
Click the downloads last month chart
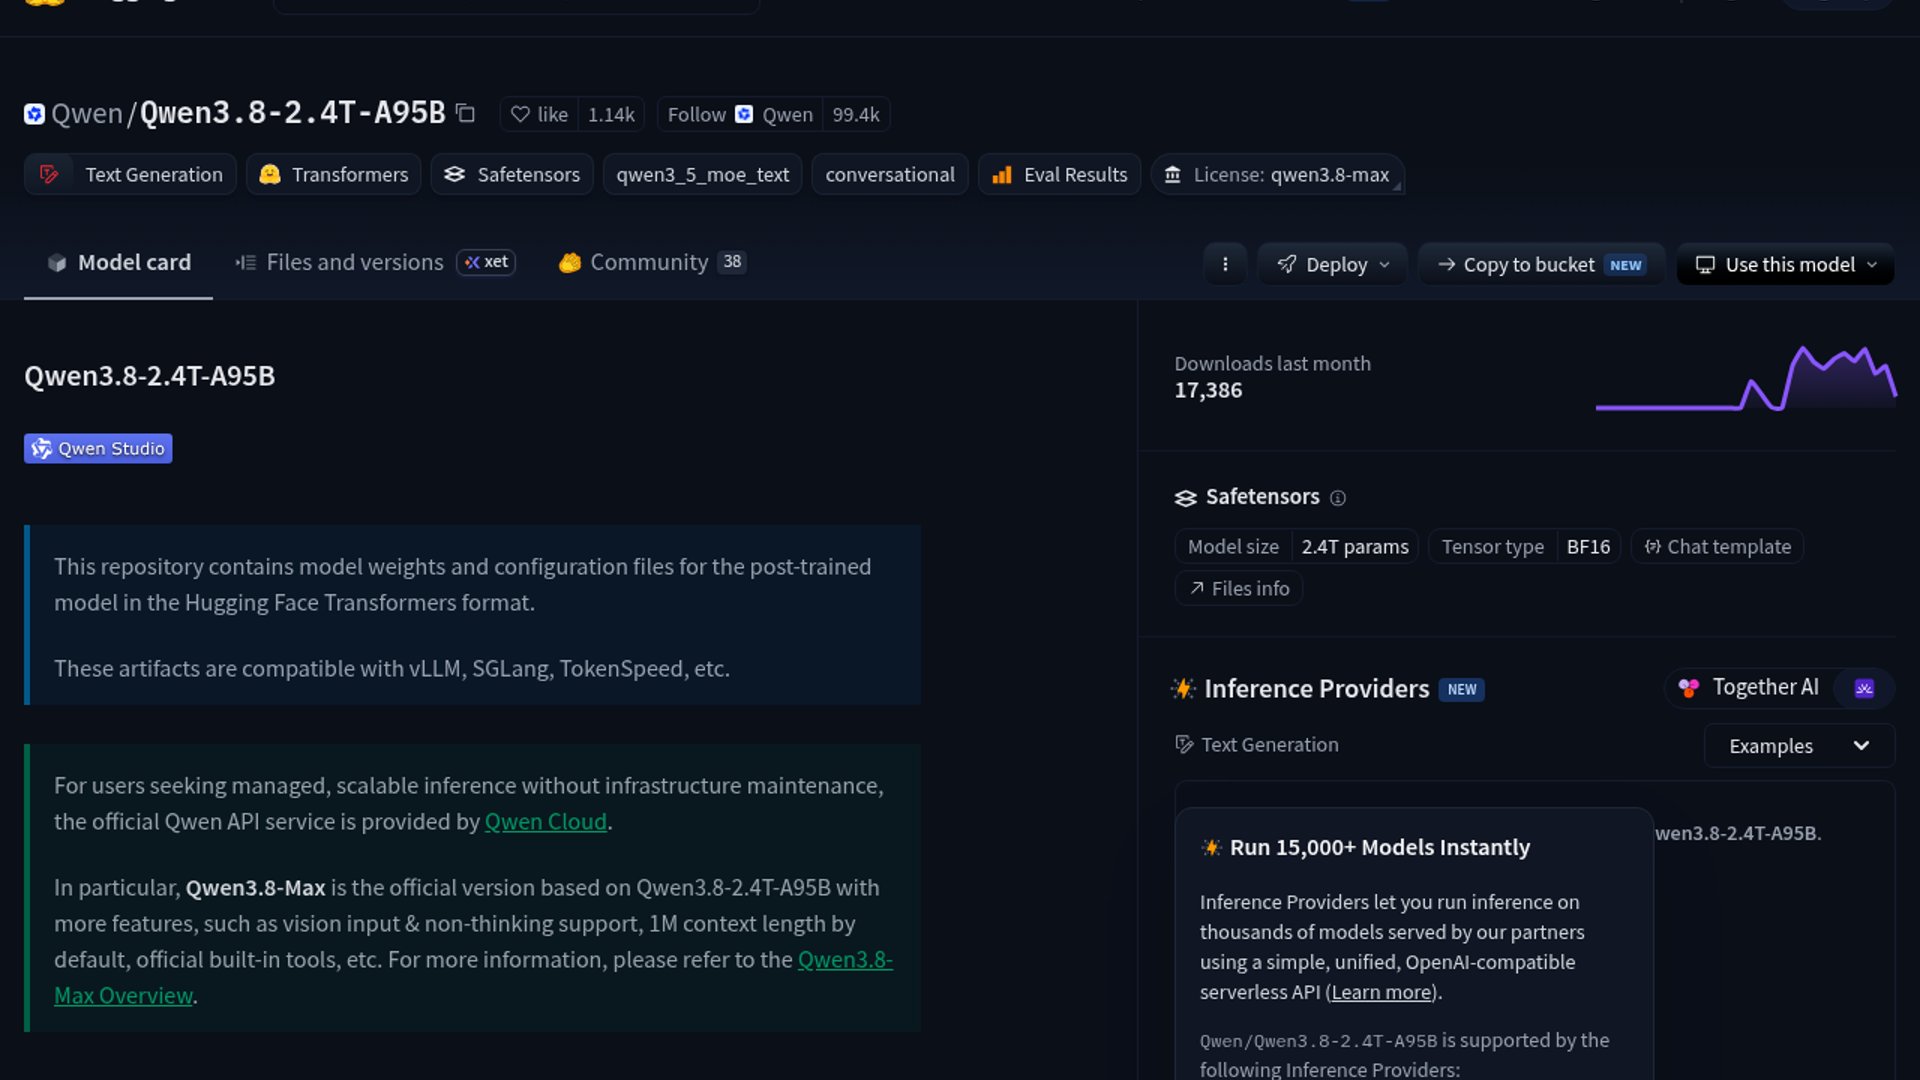click(x=1745, y=378)
